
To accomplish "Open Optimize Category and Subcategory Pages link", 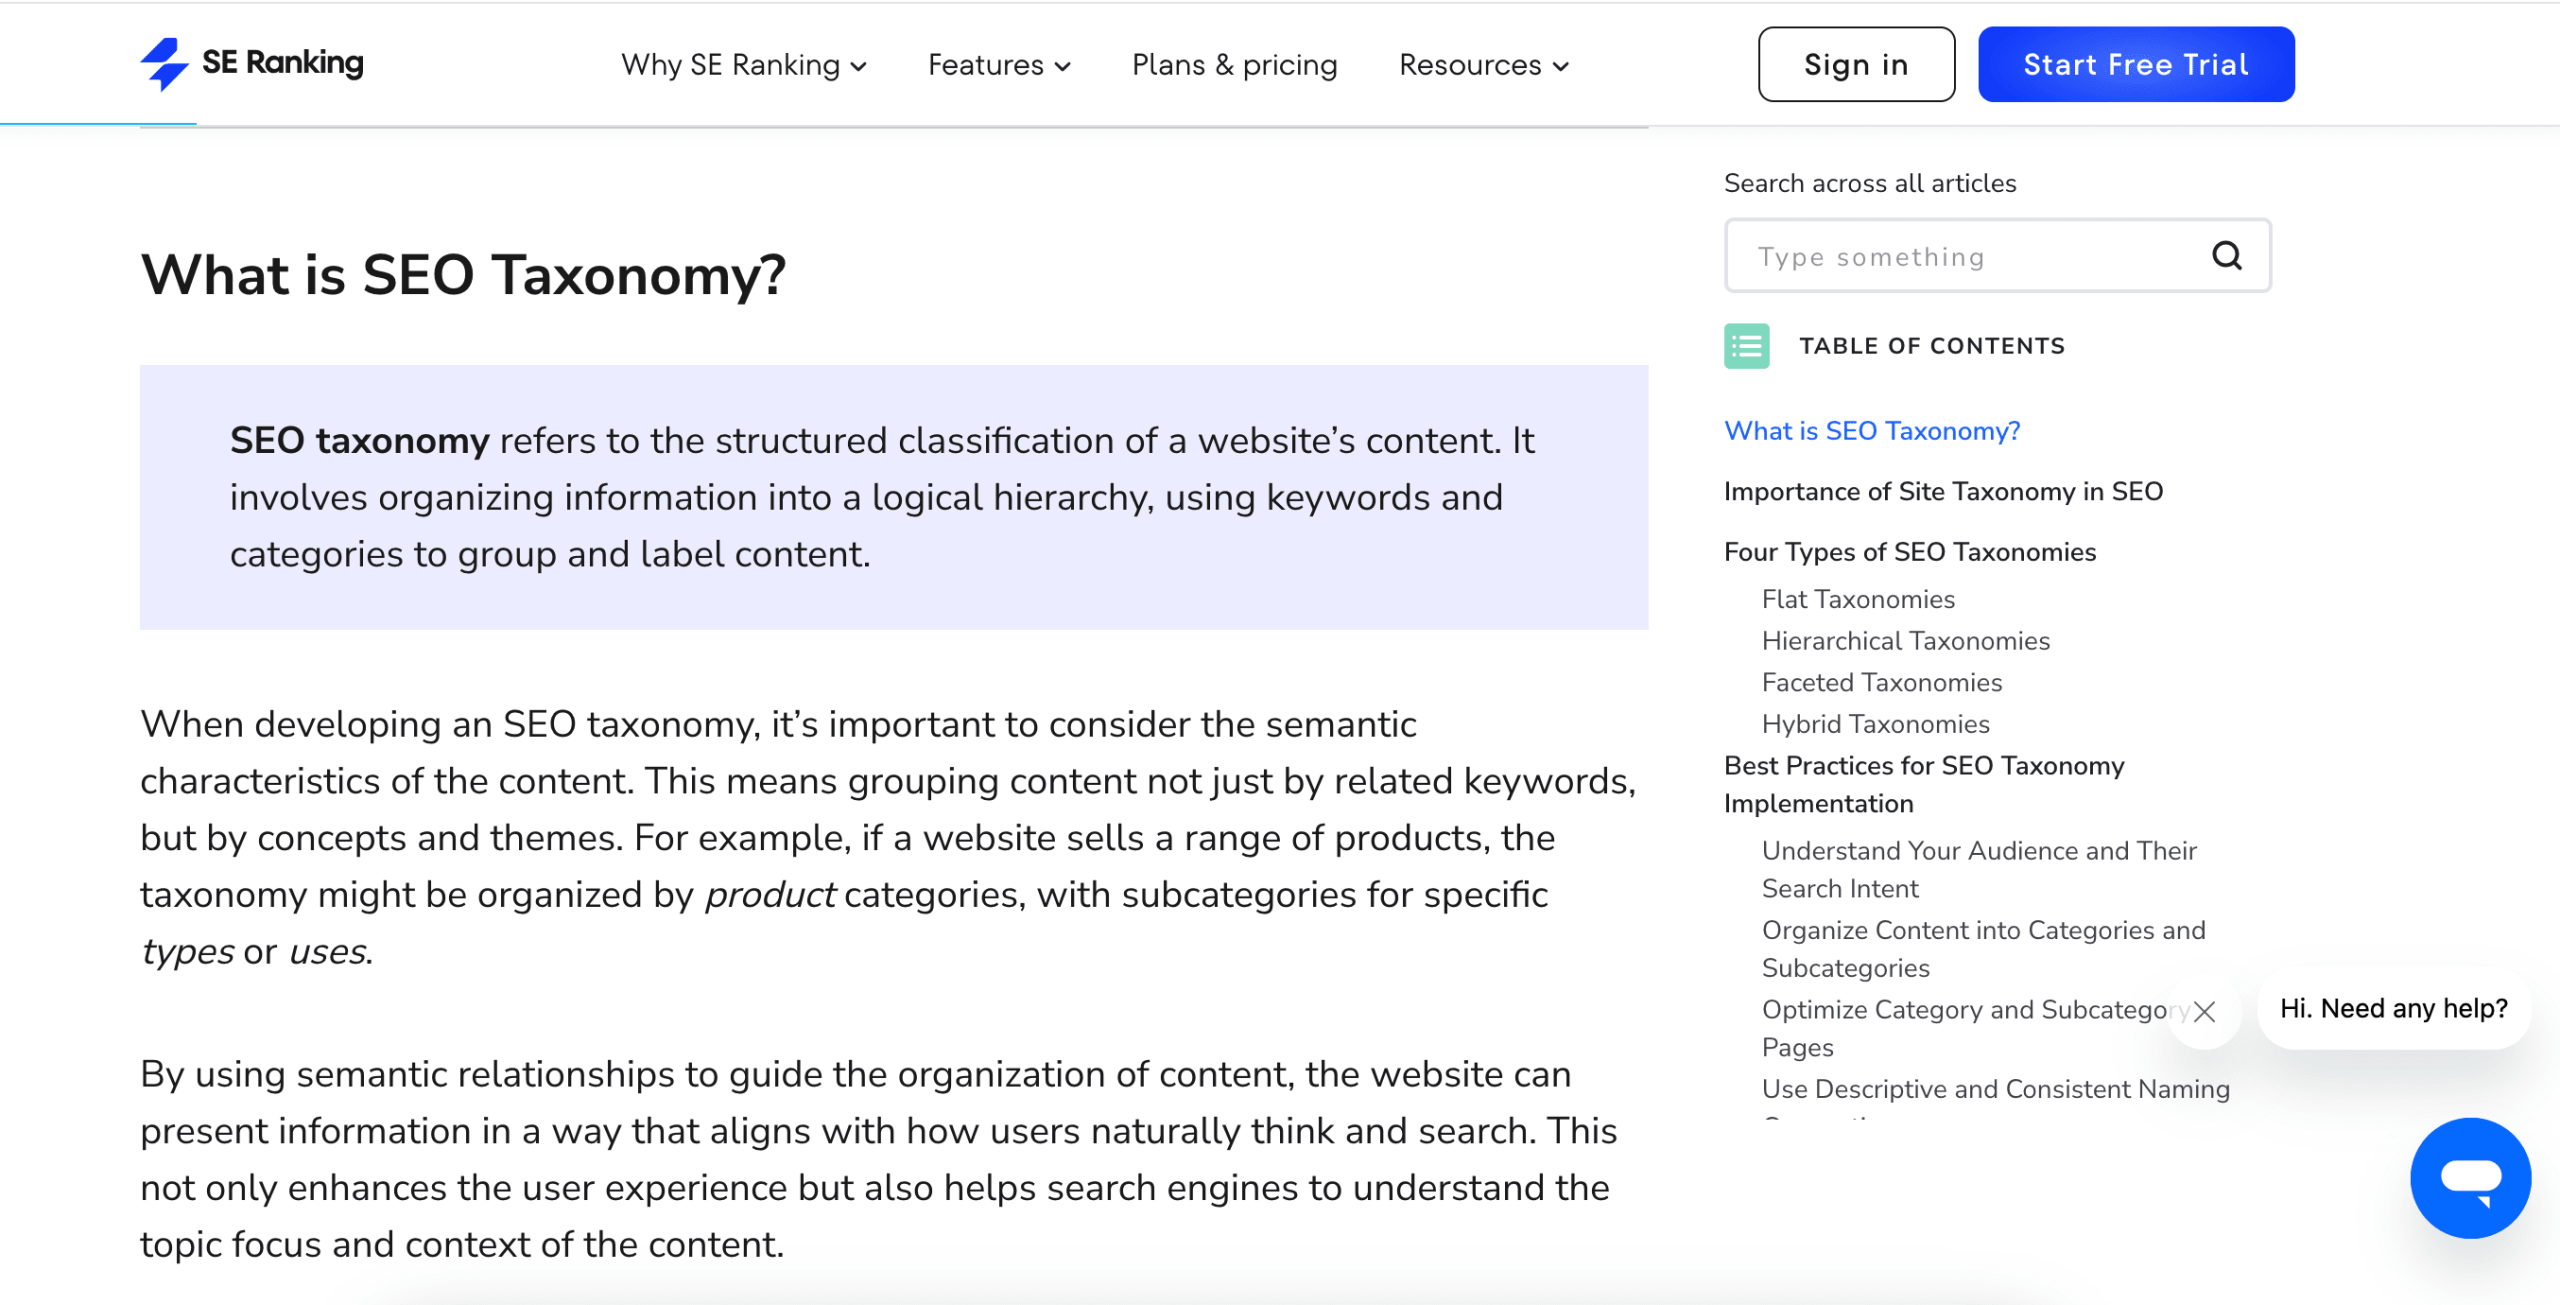I will [x=1976, y=1029].
